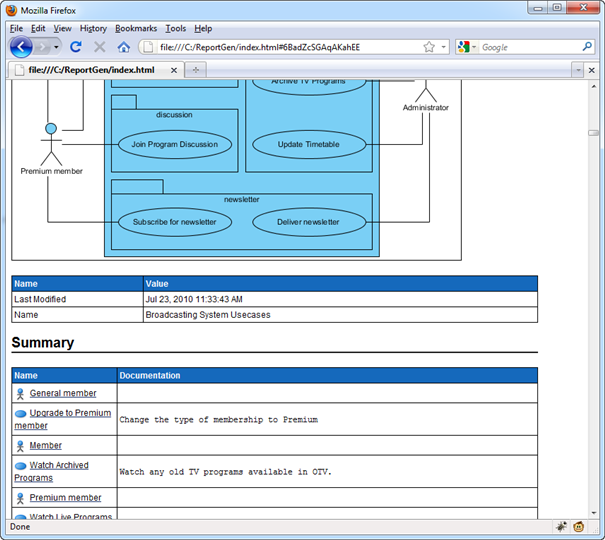Open the Member link
605x540 pixels.
coord(46,445)
